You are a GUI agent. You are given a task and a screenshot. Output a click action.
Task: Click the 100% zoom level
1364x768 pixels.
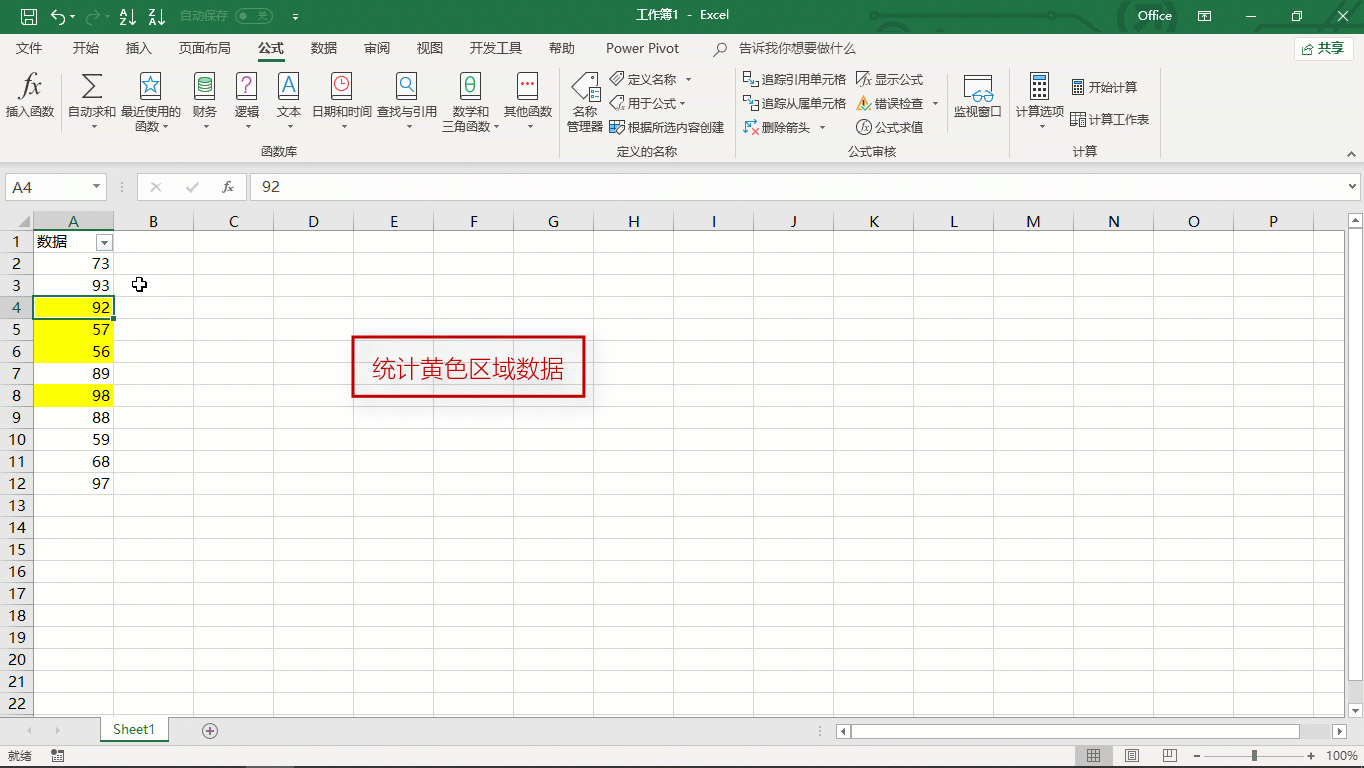pos(1342,756)
